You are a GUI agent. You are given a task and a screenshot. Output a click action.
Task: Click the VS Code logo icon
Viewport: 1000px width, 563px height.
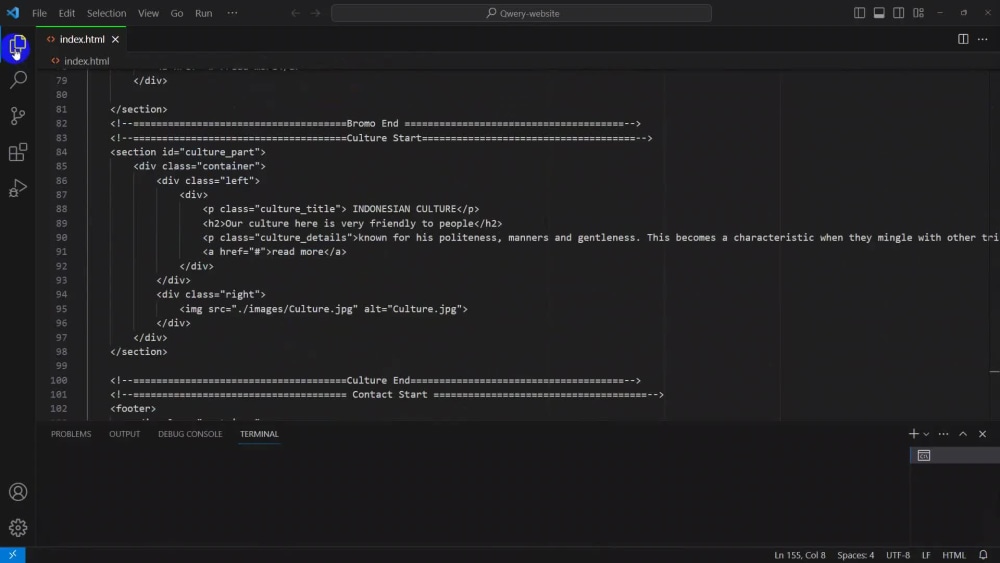[x=13, y=13]
